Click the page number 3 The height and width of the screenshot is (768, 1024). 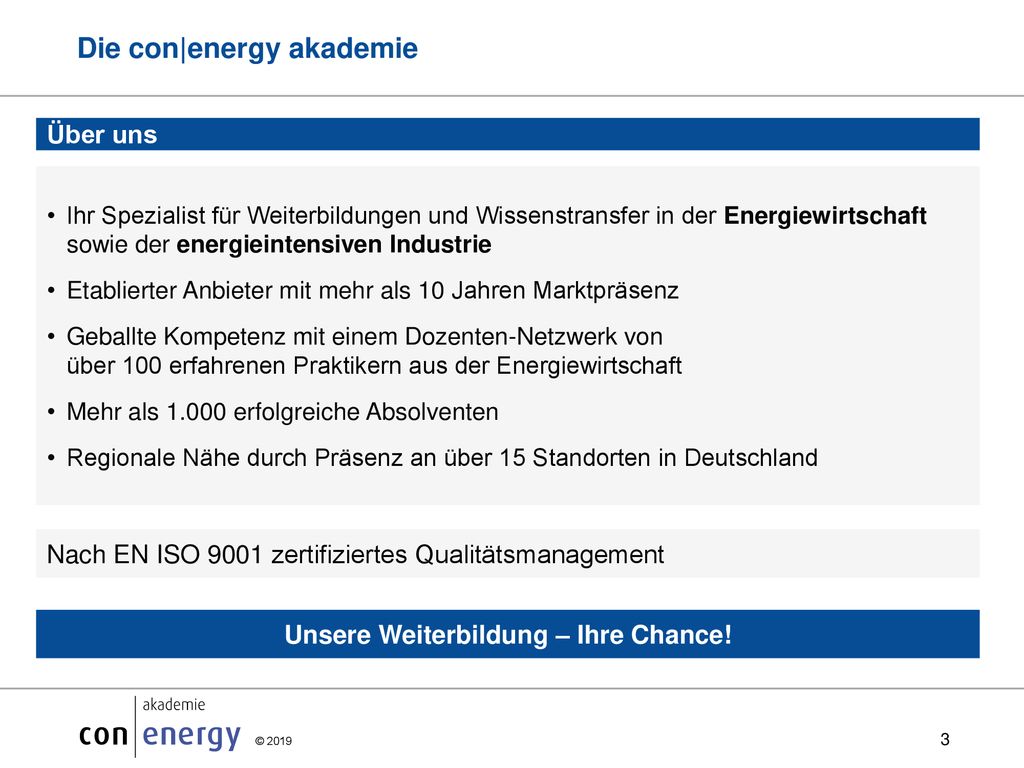(x=944, y=739)
